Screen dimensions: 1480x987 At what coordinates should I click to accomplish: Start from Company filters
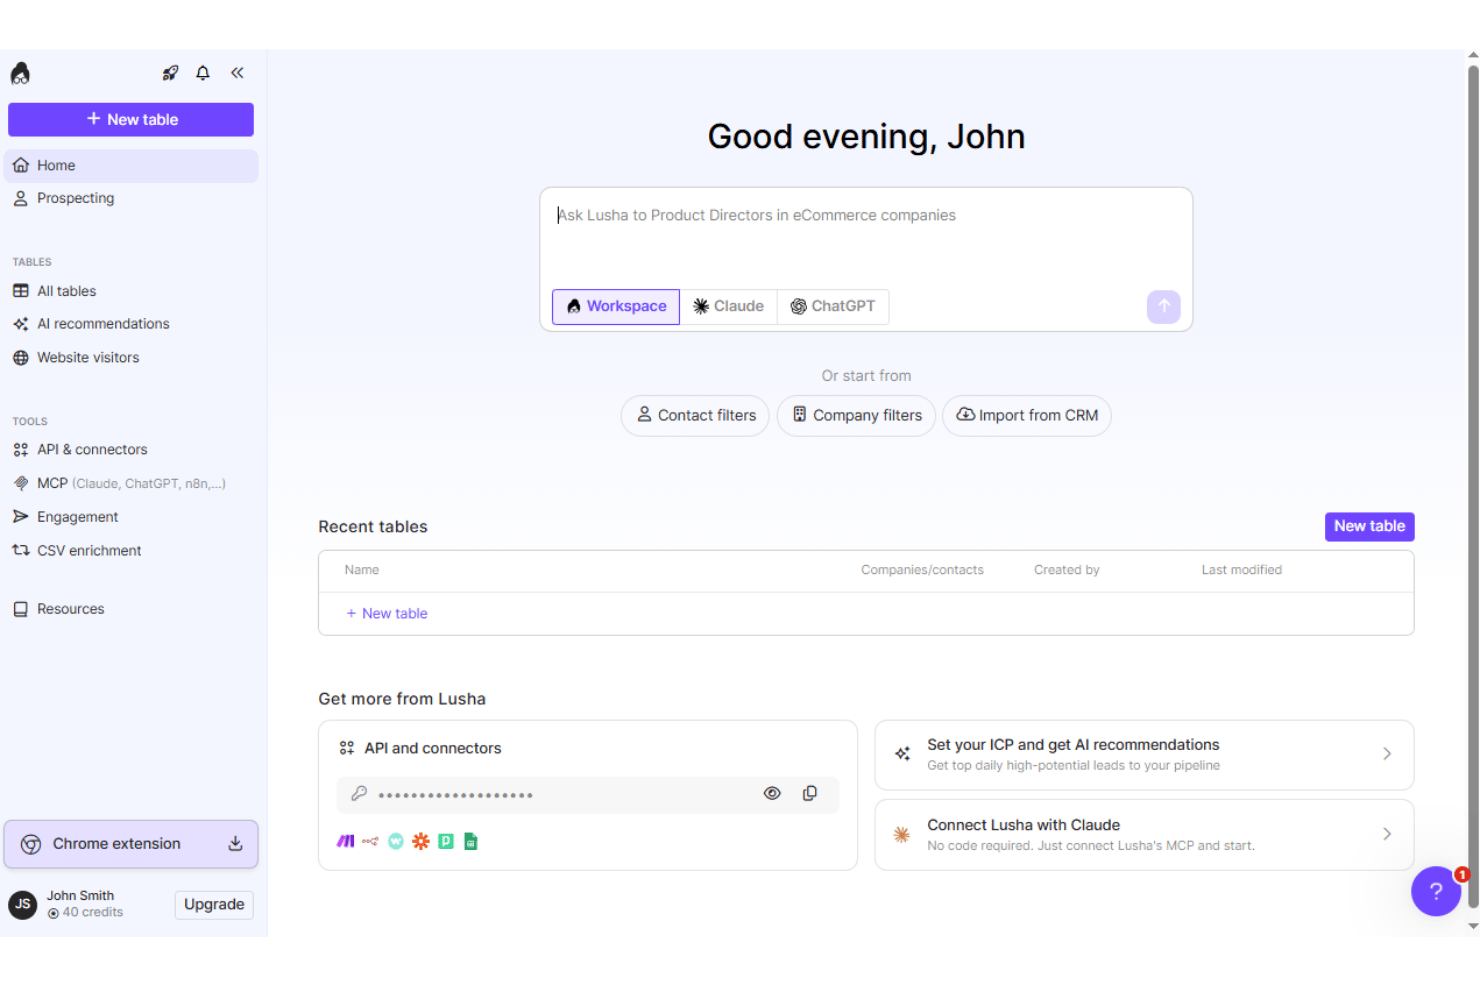856,416
